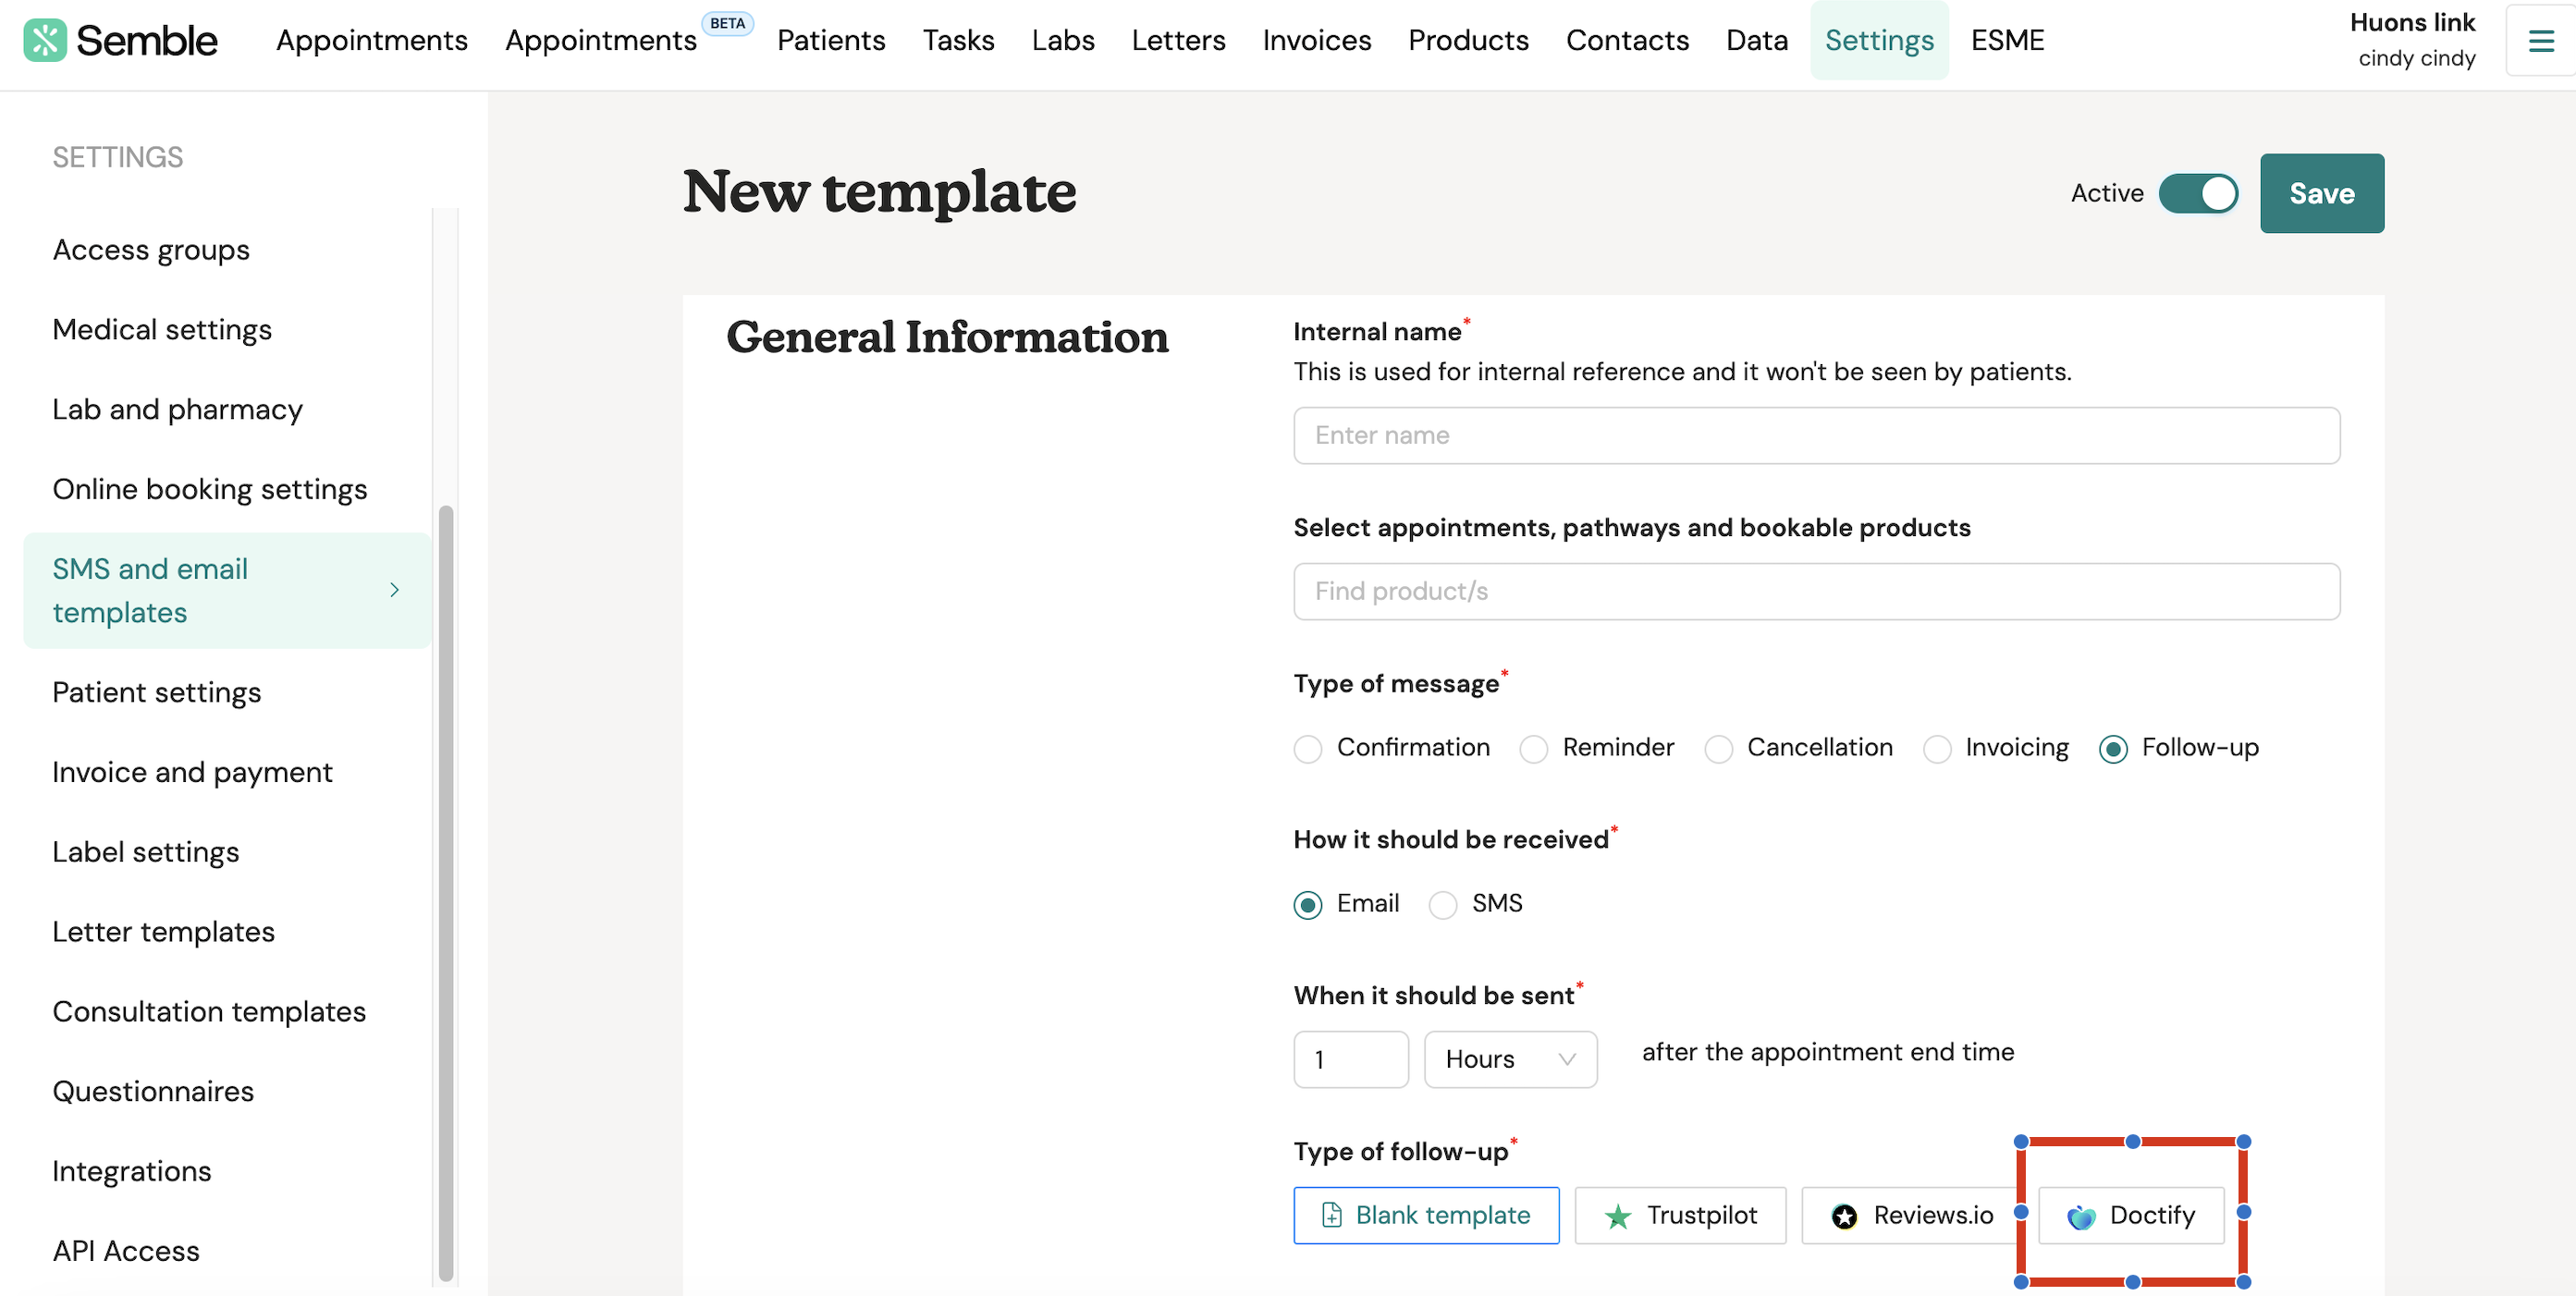Select the Invoicing message type
Image resolution: width=2576 pixels, height=1296 pixels.
(1937, 749)
